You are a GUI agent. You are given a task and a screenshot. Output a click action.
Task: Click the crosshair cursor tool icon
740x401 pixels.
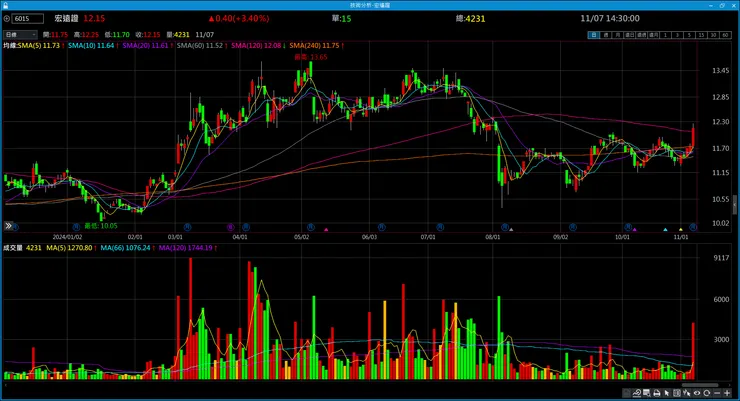[x=687, y=393]
